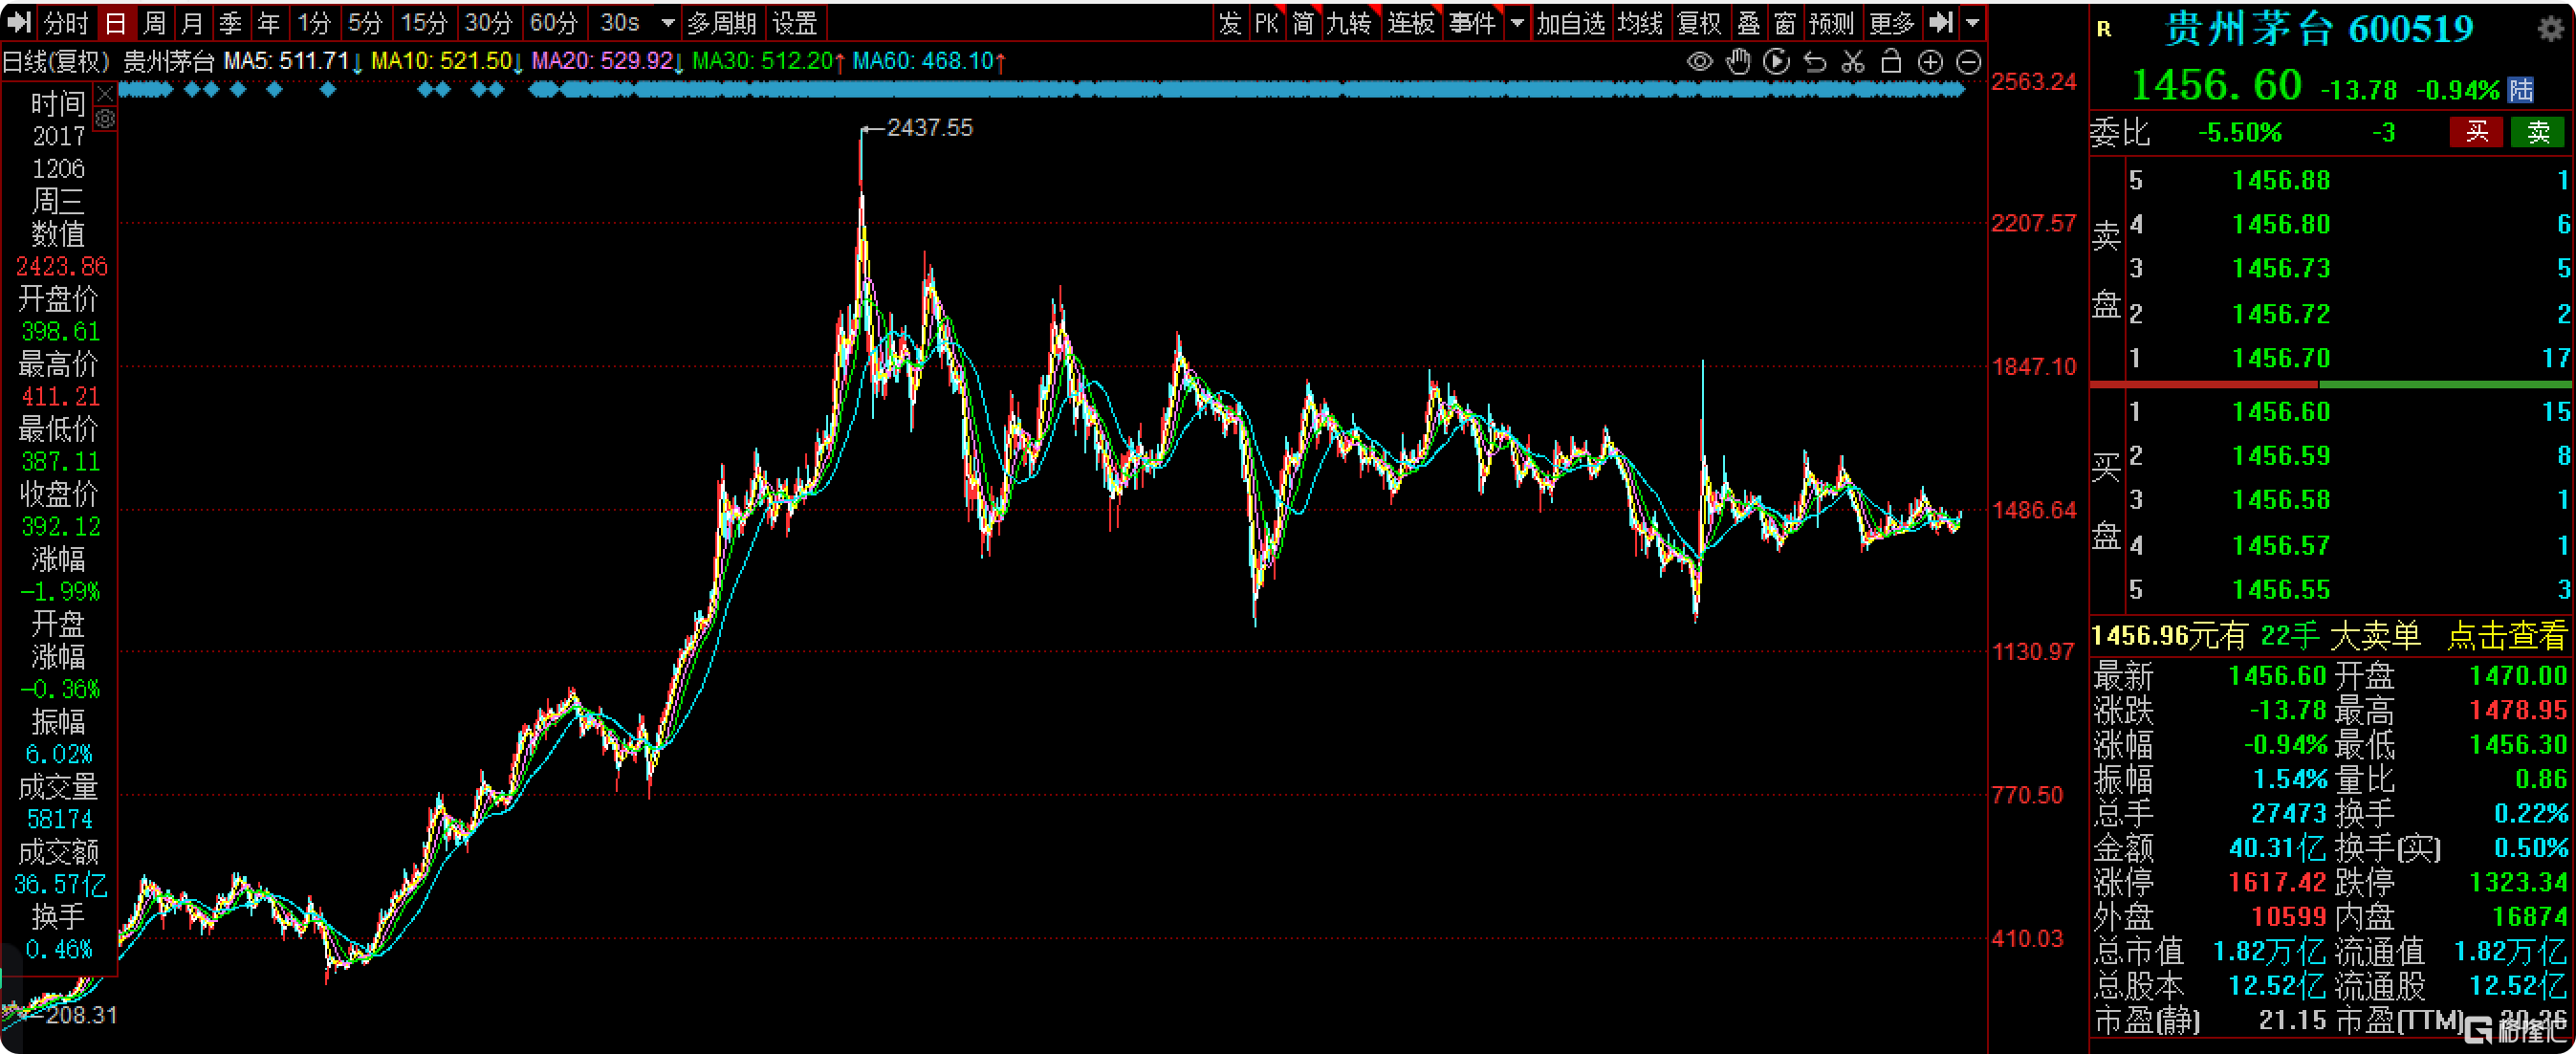Image resolution: width=2576 pixels, height=1054 pixels.
Task: Click the red 买 buy button
Action: [x=2476, y=132]
